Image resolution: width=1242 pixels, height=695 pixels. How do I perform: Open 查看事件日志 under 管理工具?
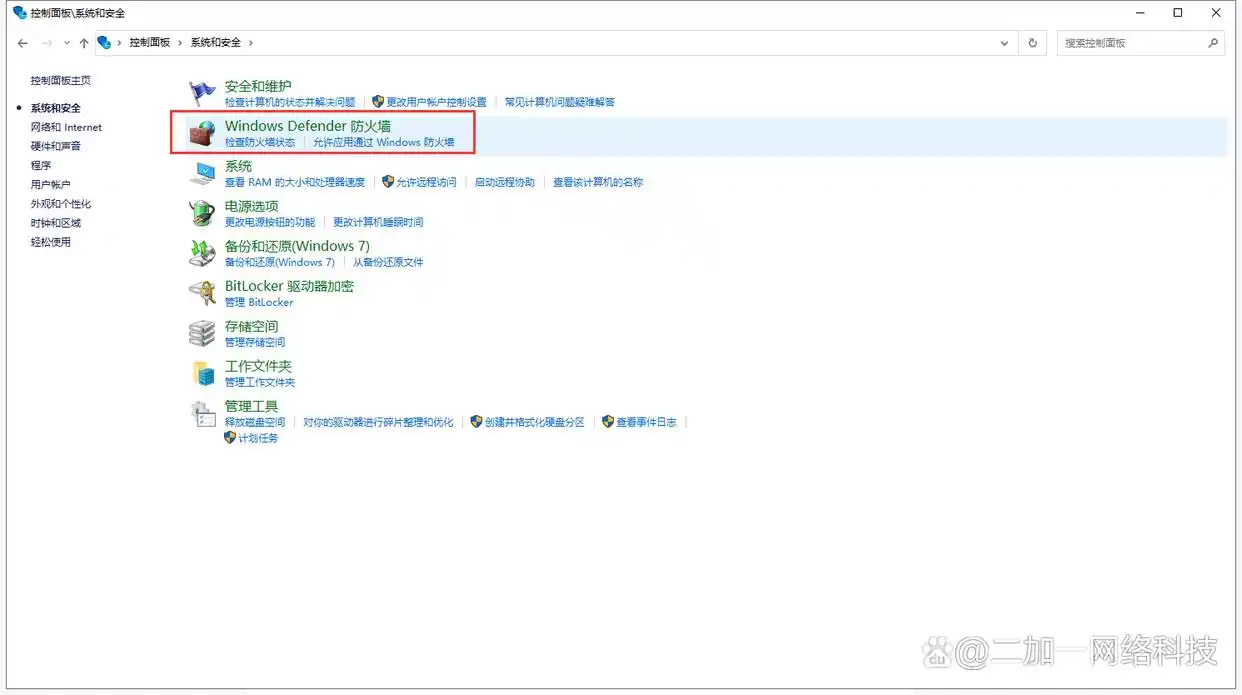point(645,421)
